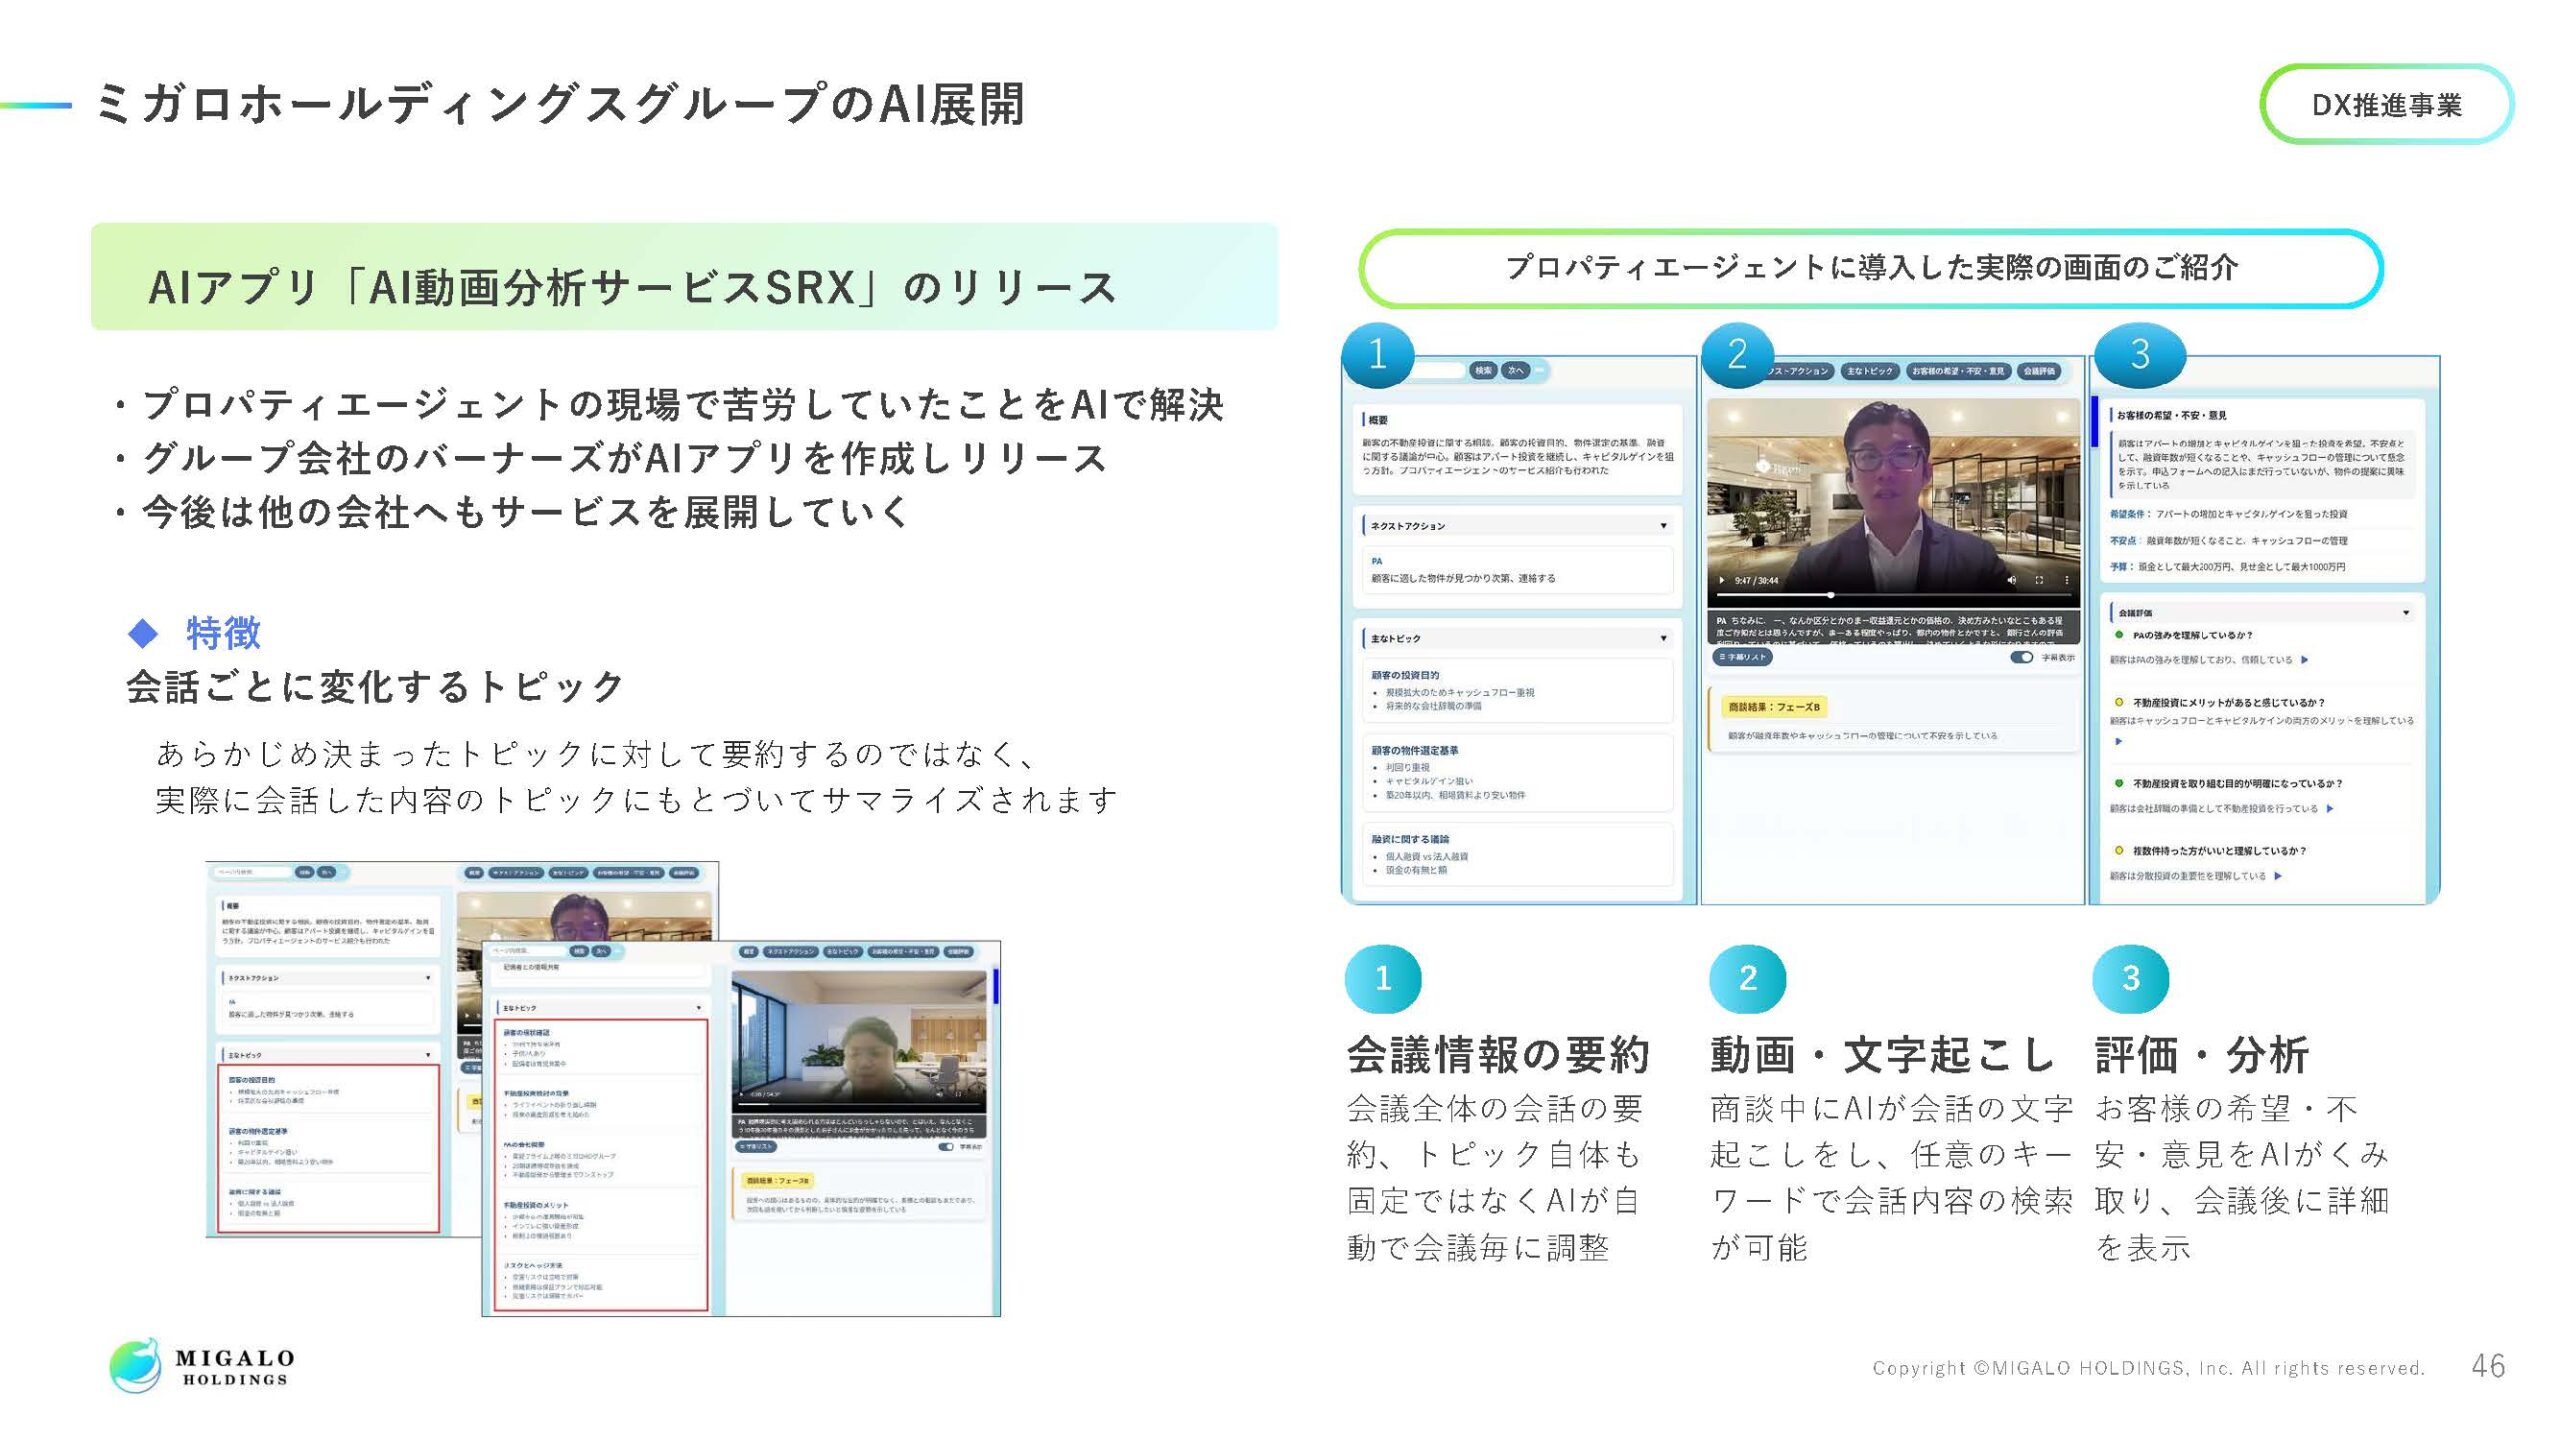Collapse the 会議評価 section arrow in screenshot 3

tap(2406, 613)
